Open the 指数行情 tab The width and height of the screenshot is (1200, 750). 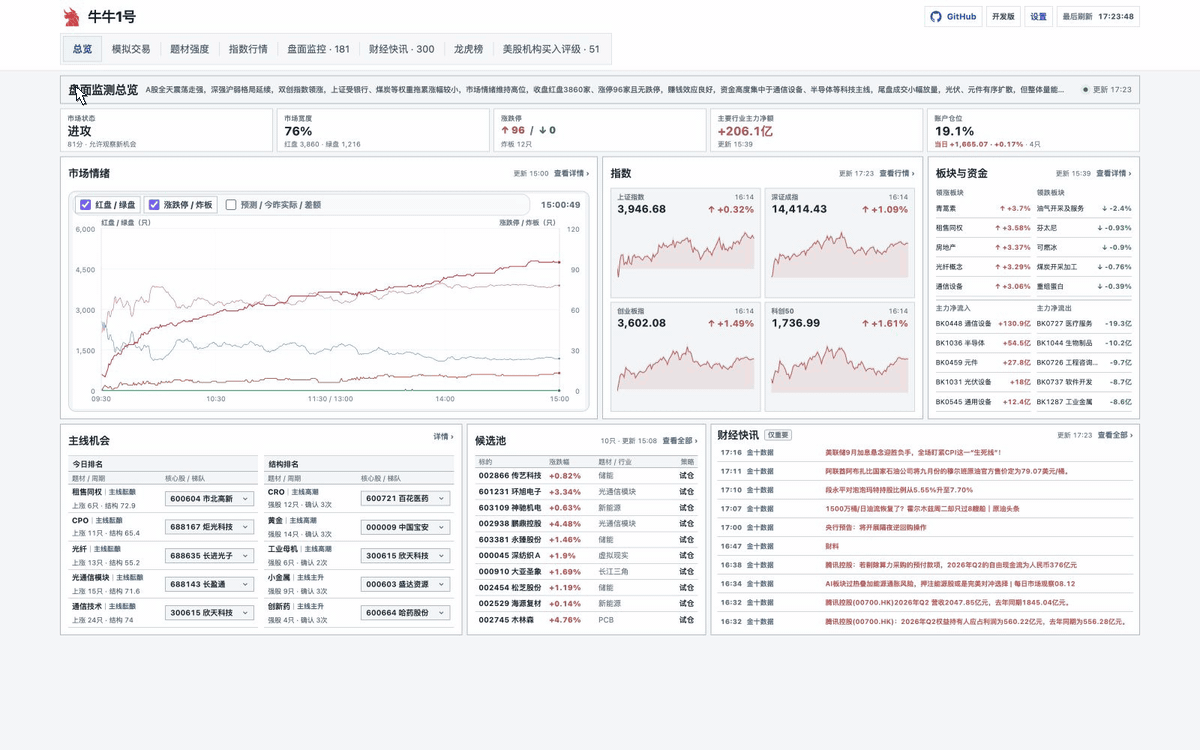(248, 48)
